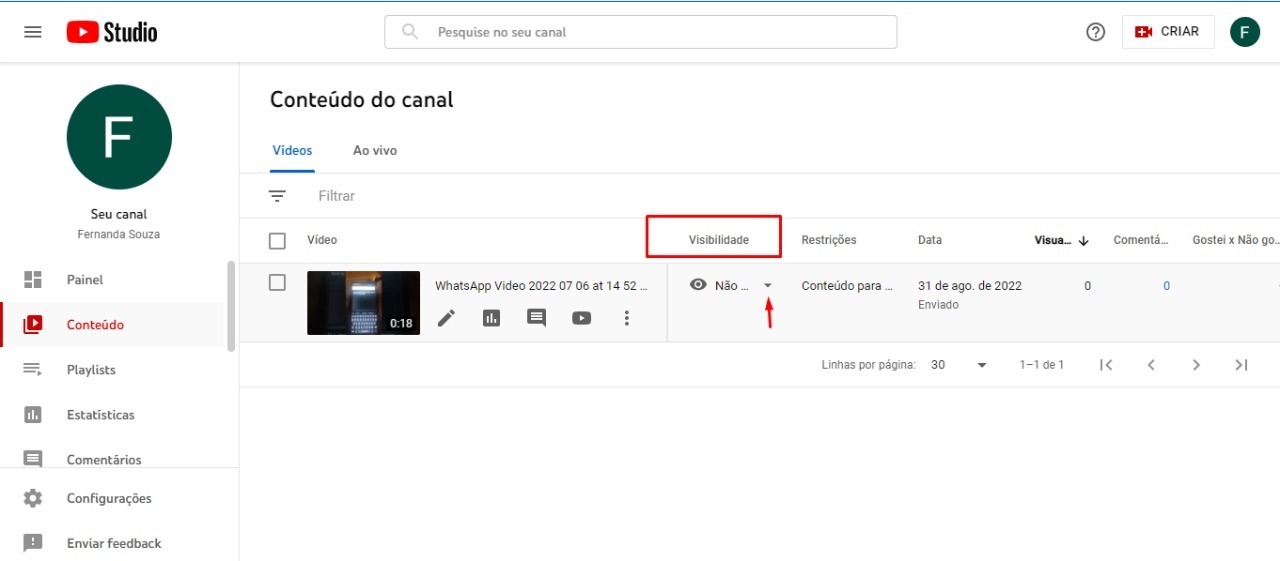This screenshot has width=1280, height=561.
Task: Select all videos header checkbox
Action: pos(278,241)
